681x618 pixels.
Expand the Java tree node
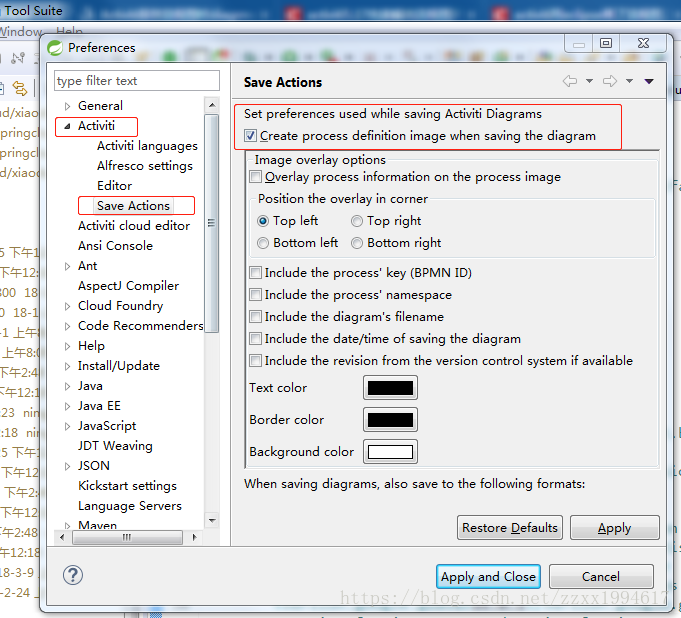click(x=67, y=386)
